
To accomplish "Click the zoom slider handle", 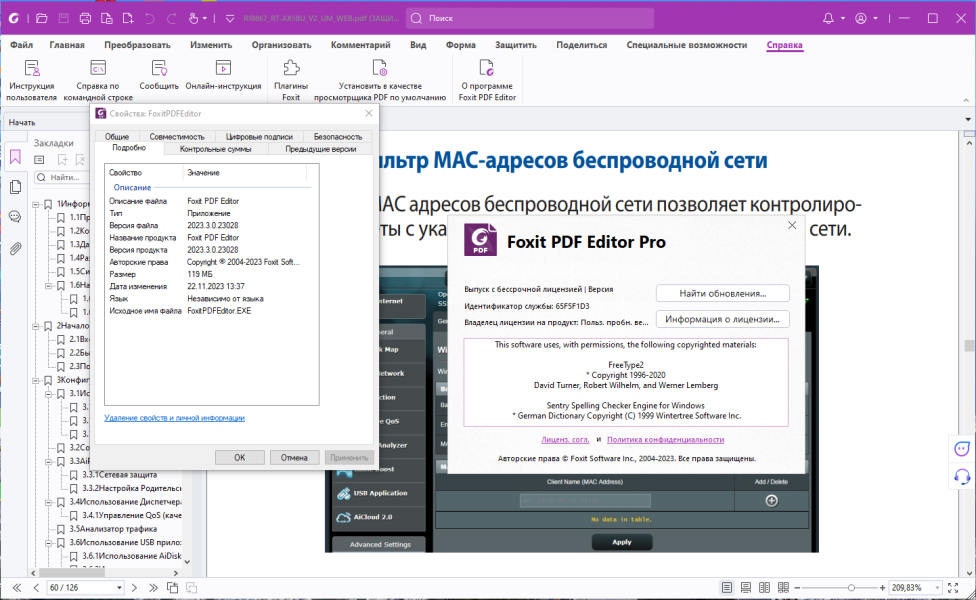I will point(851,588).
